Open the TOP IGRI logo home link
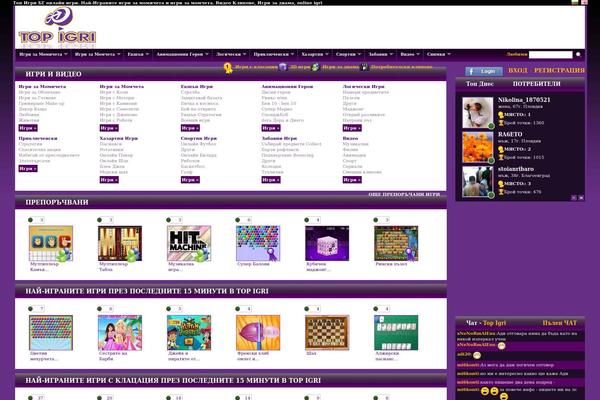600x400 pixels. (57, 28)
